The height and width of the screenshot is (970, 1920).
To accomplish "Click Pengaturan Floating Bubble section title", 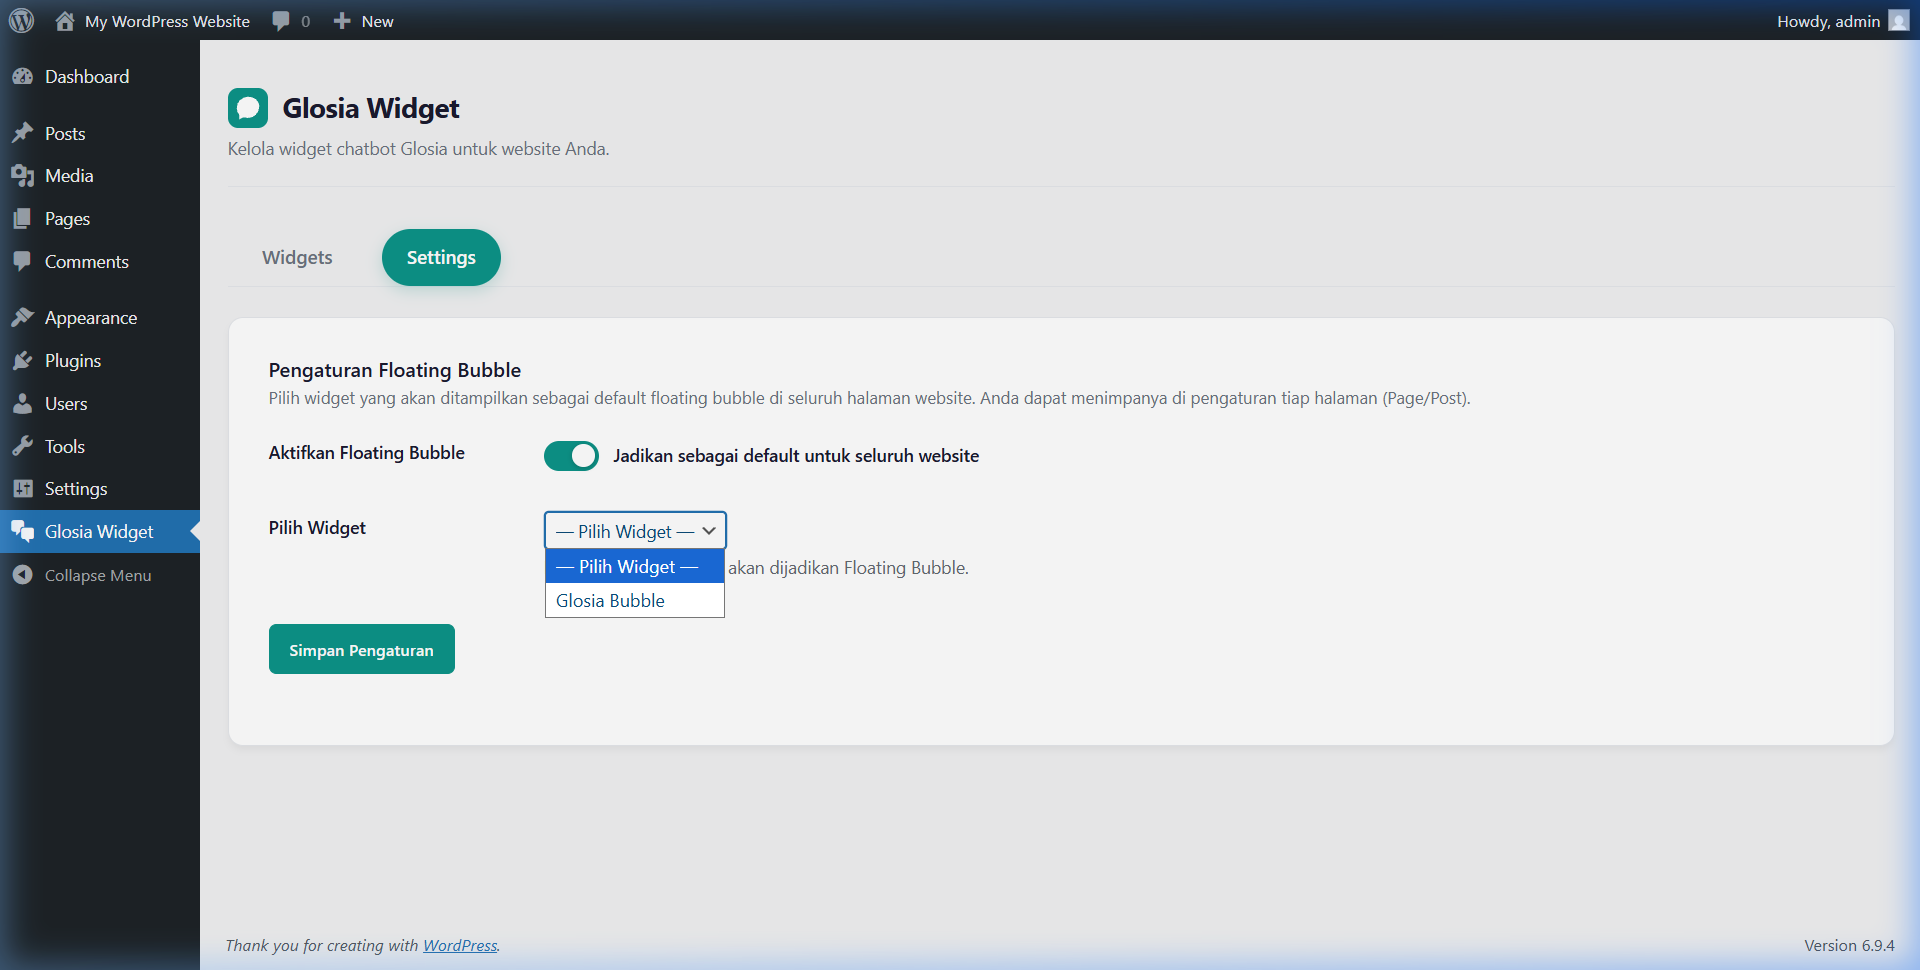I will pyautogui.click(x=395, y=370).
